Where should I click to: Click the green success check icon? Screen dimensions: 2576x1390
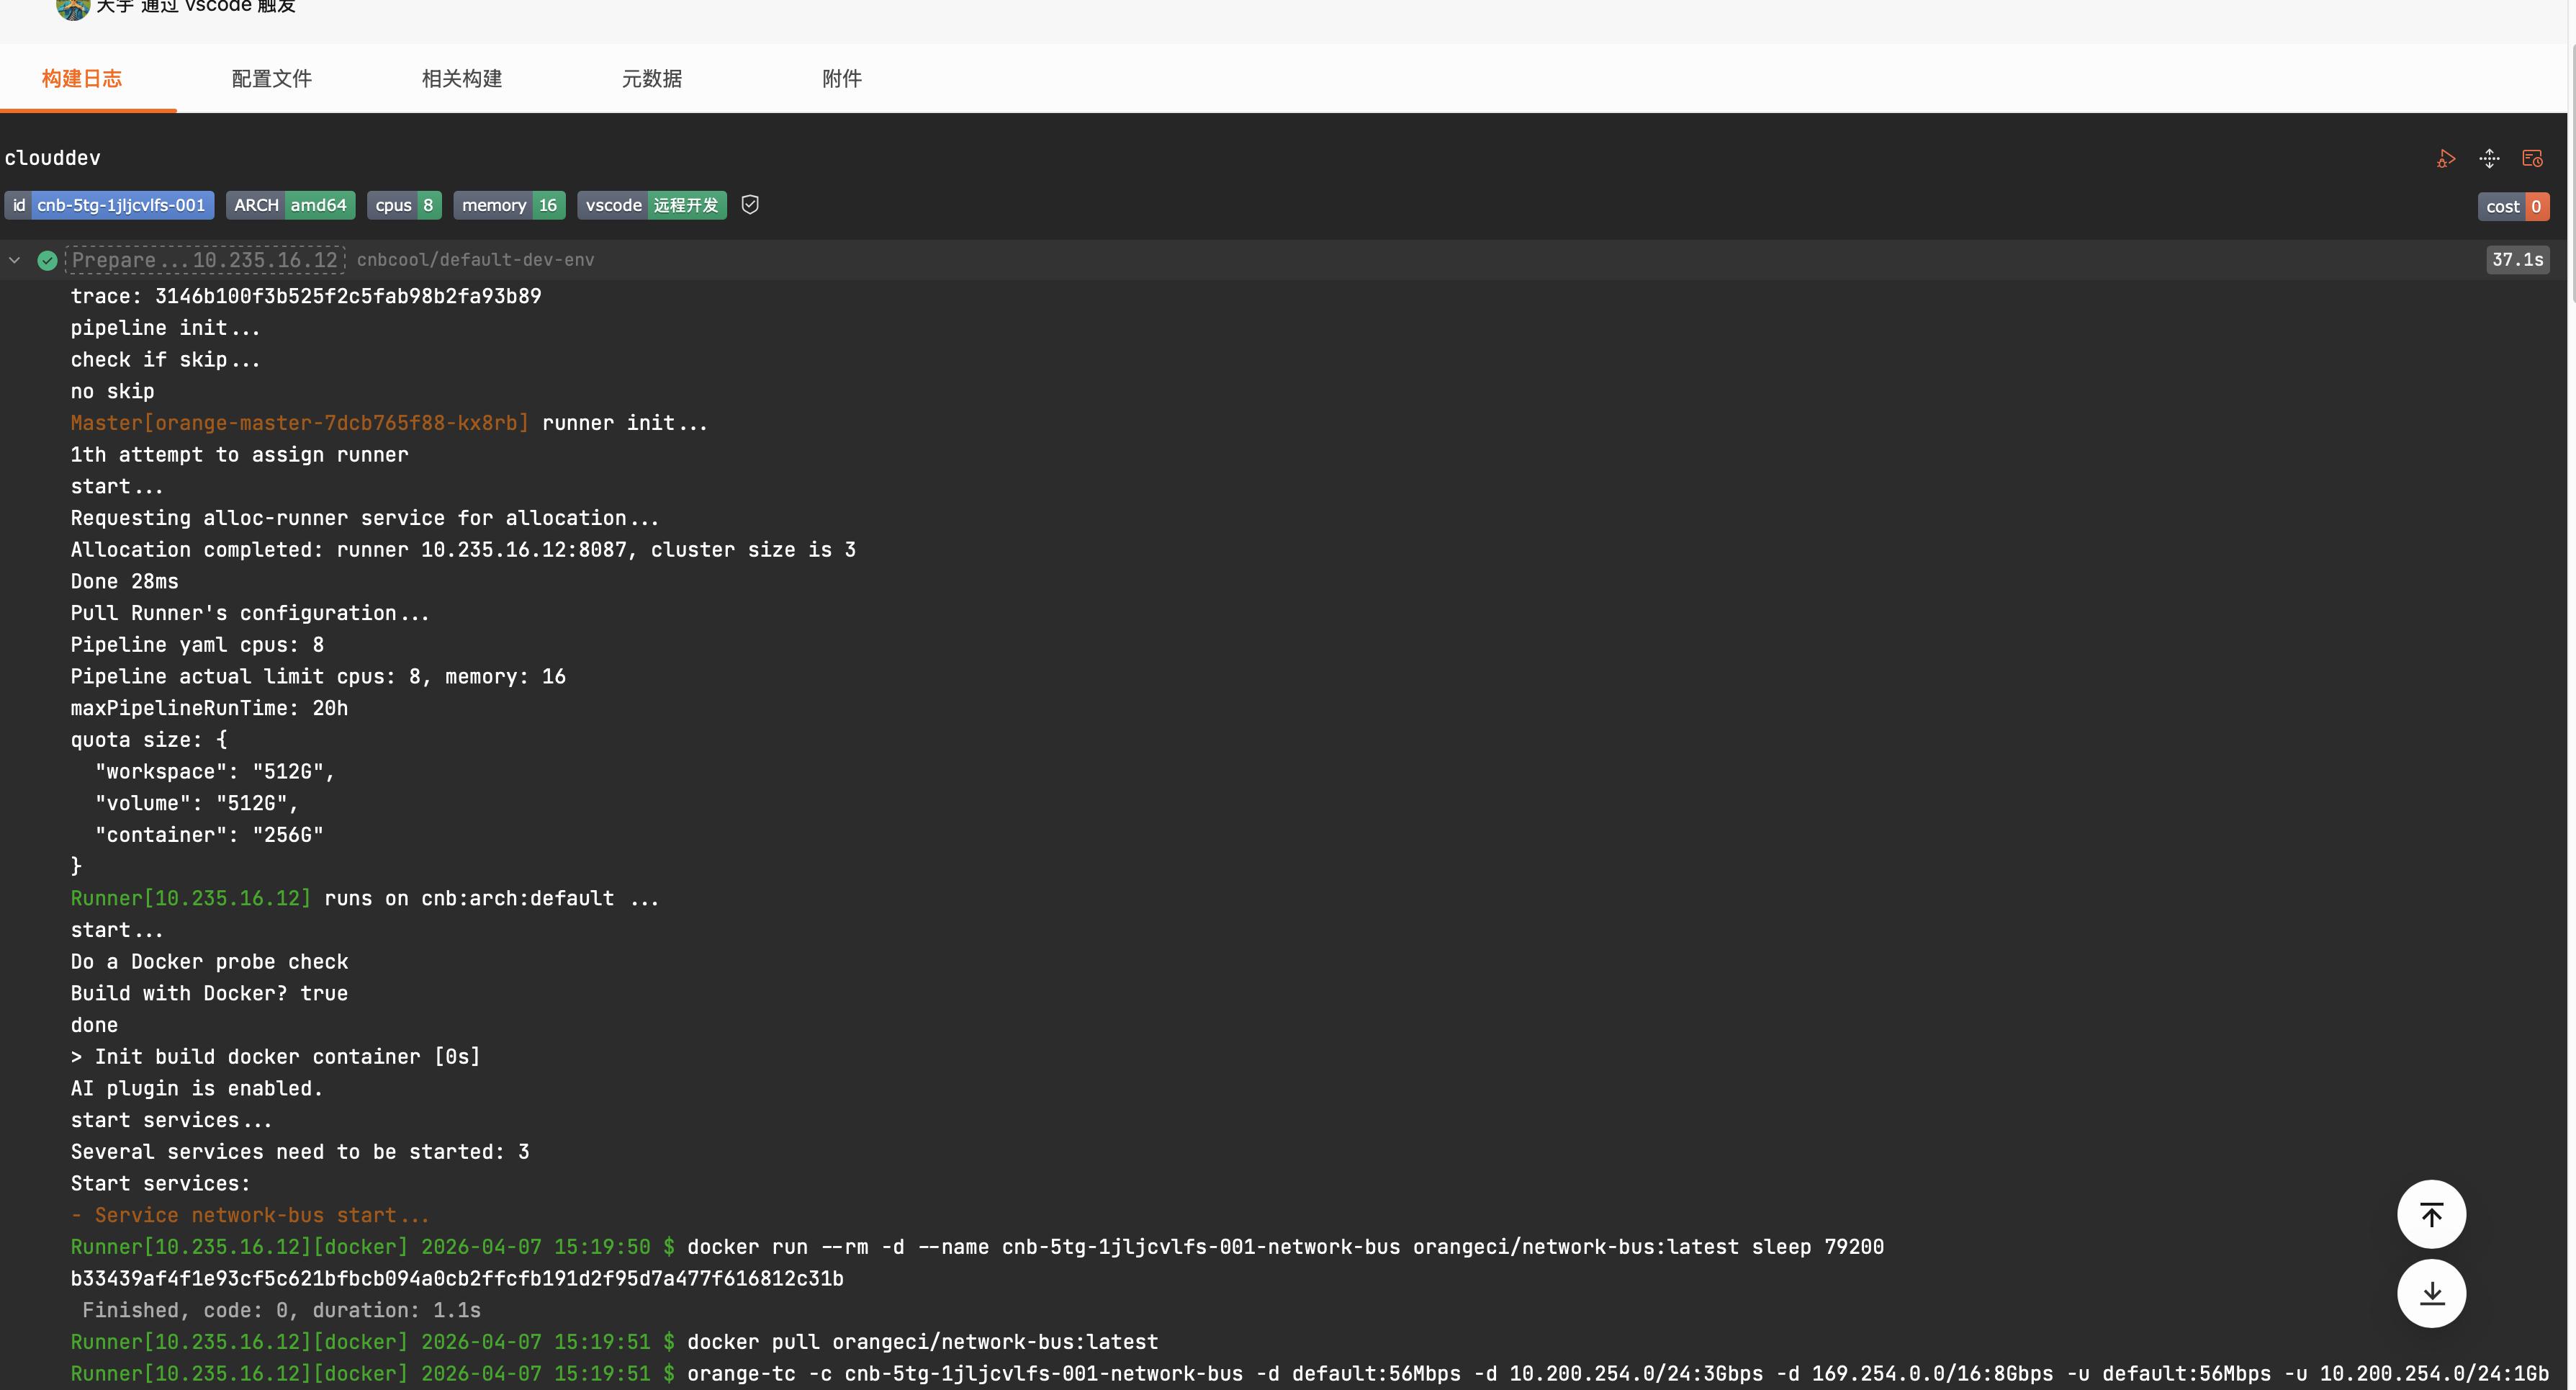tap(47, 261)
